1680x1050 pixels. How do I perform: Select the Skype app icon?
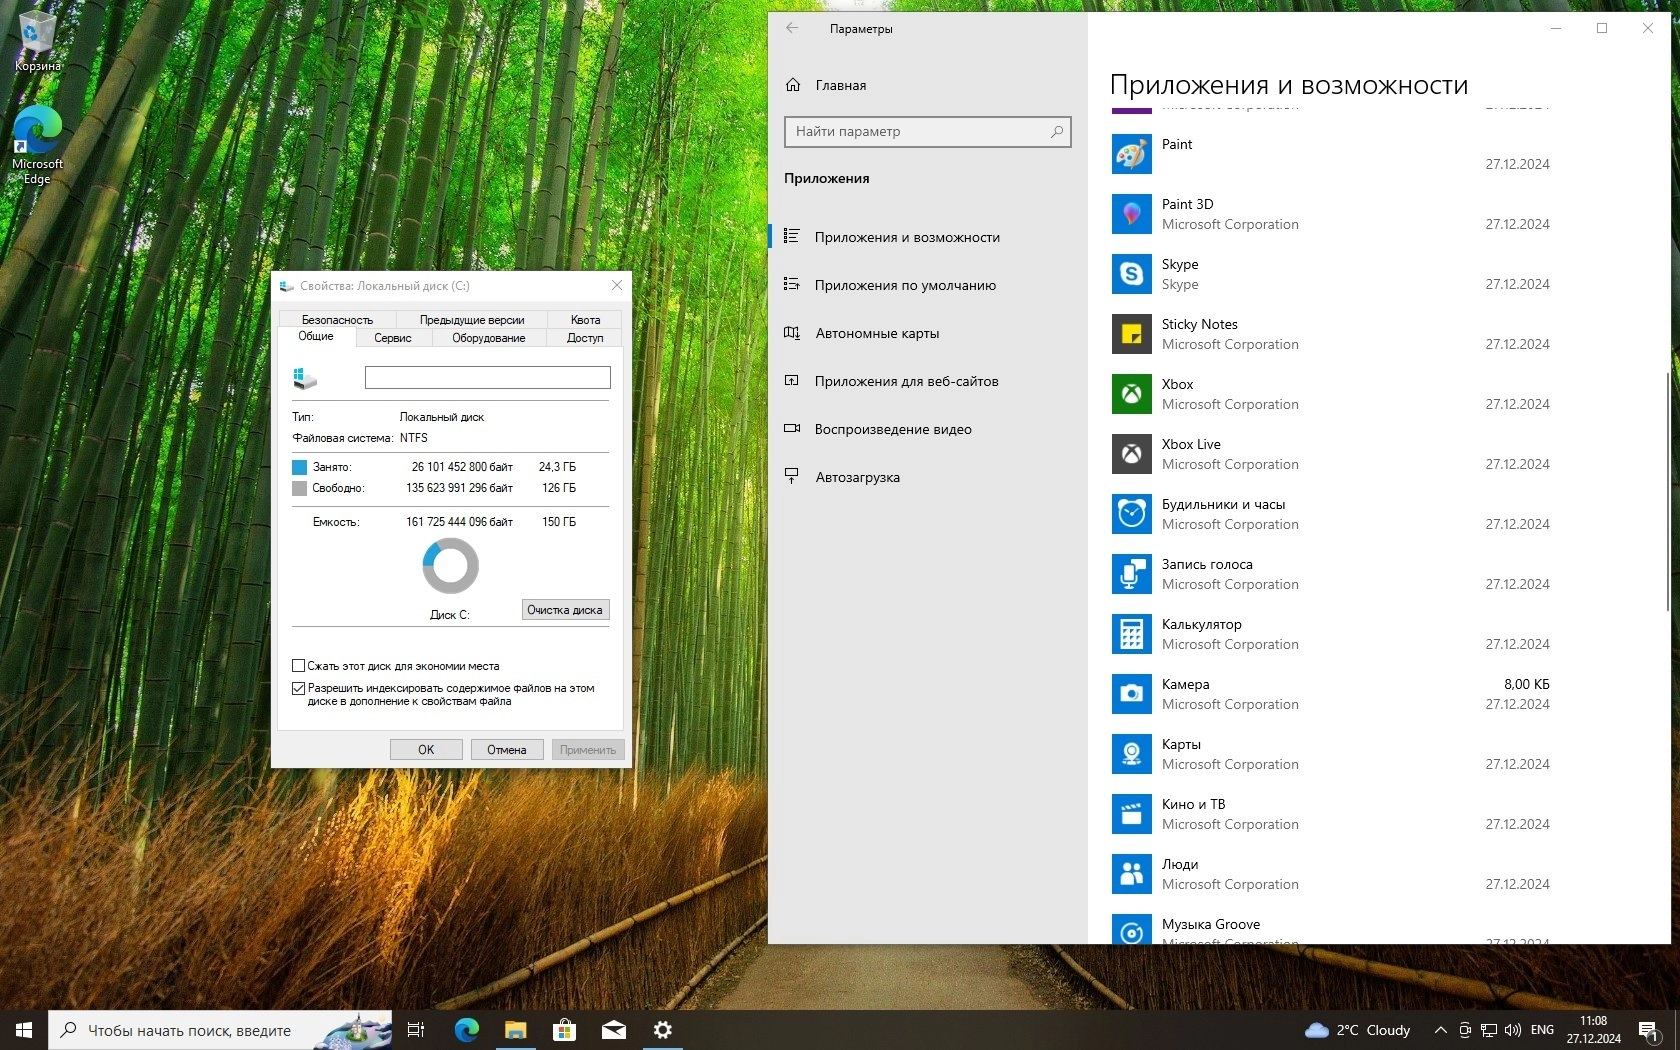tap(1131, 274)
